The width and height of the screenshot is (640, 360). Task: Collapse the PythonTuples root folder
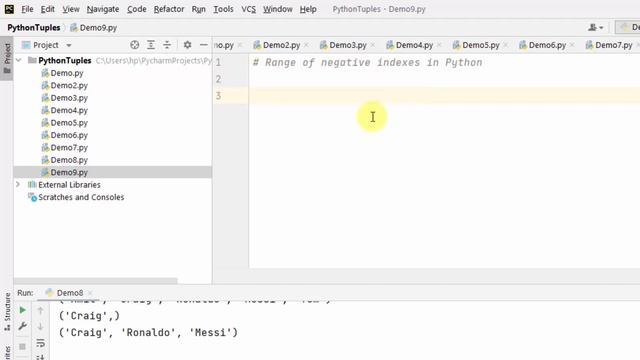coord(18,60)
